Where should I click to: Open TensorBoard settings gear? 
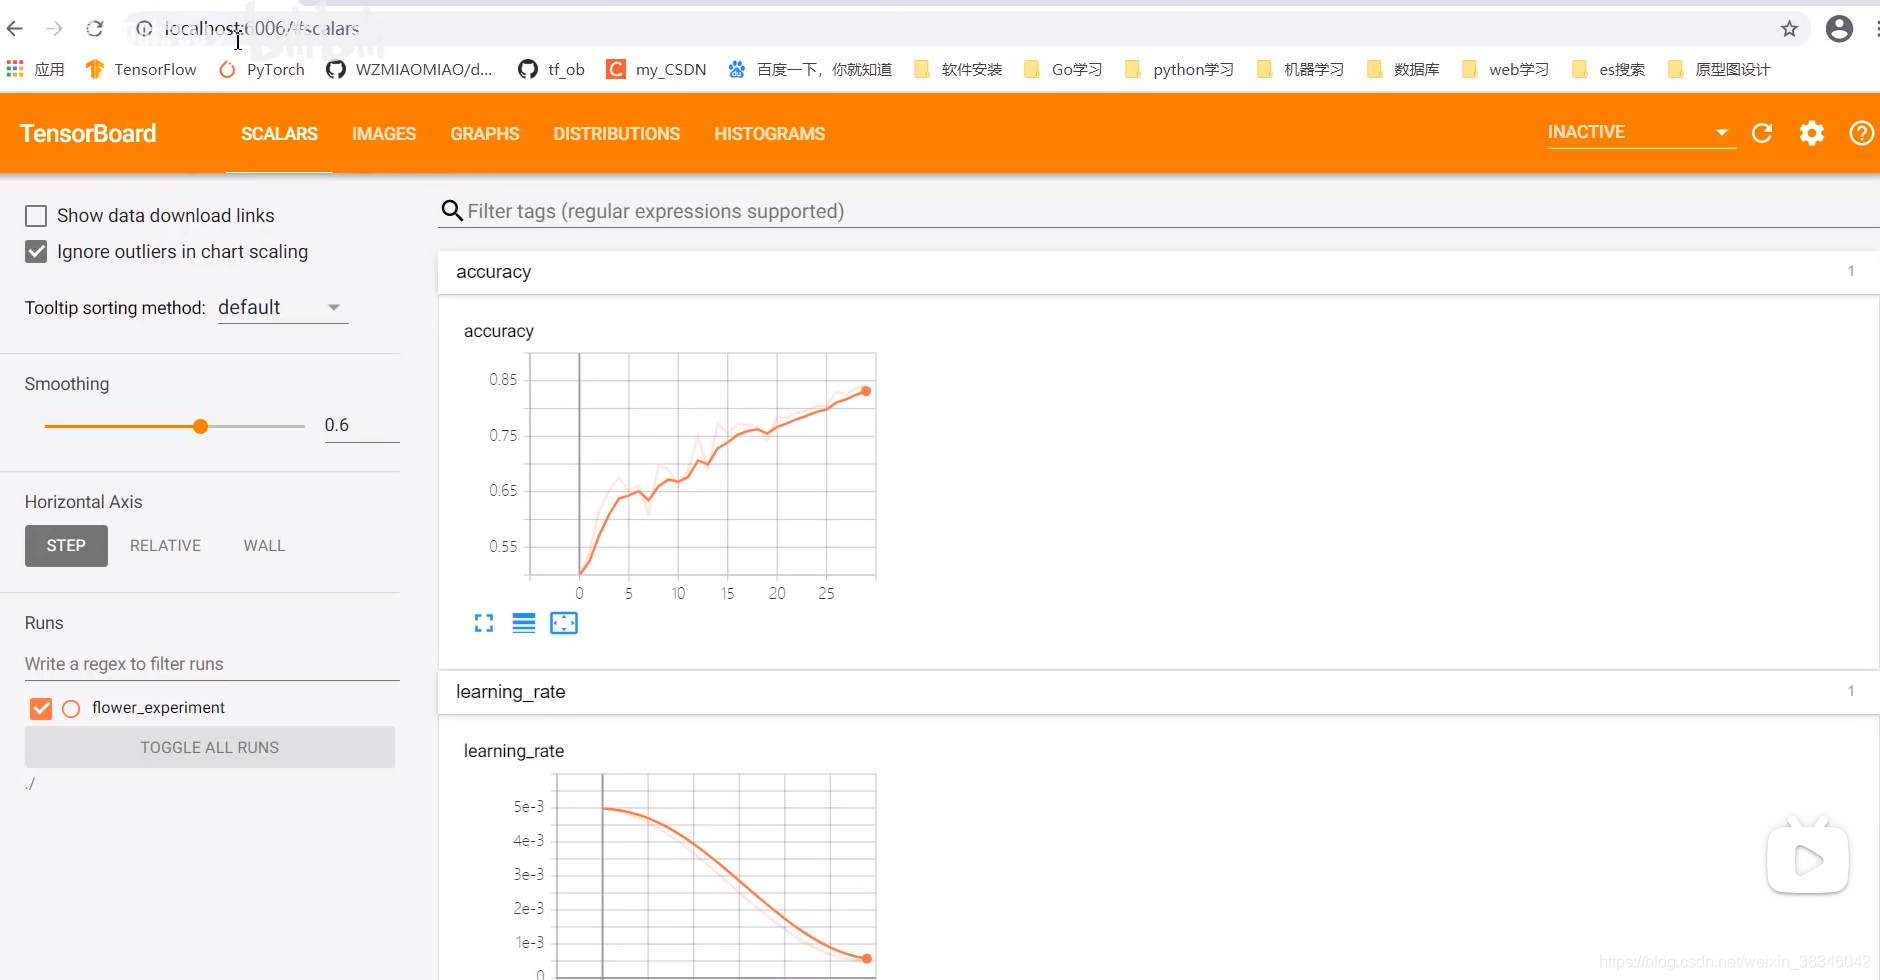pos(1812,133)
